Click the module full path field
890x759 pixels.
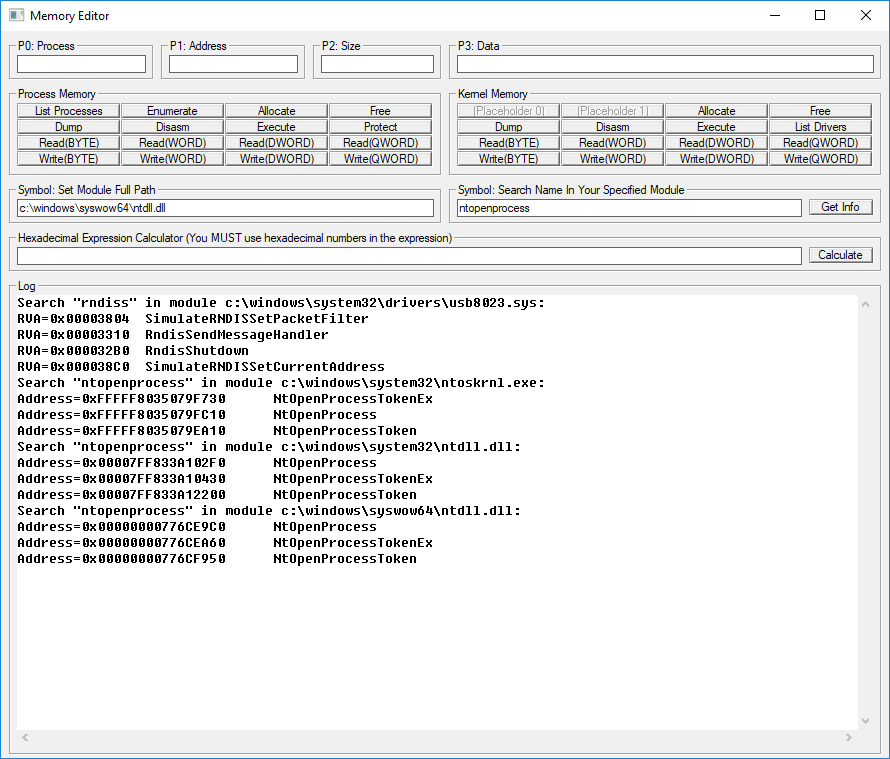[225, 208]
